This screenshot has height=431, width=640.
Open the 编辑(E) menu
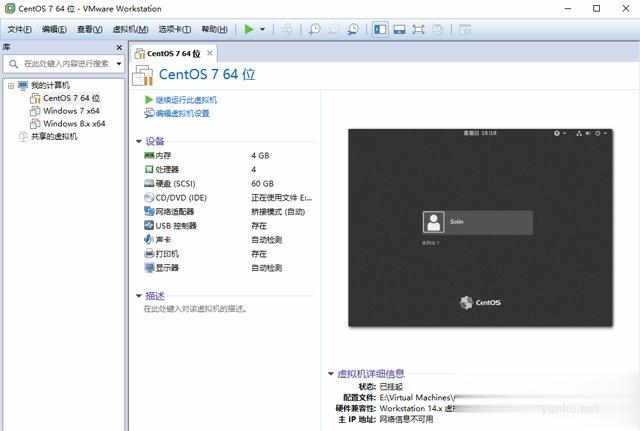tap(54, 29)
